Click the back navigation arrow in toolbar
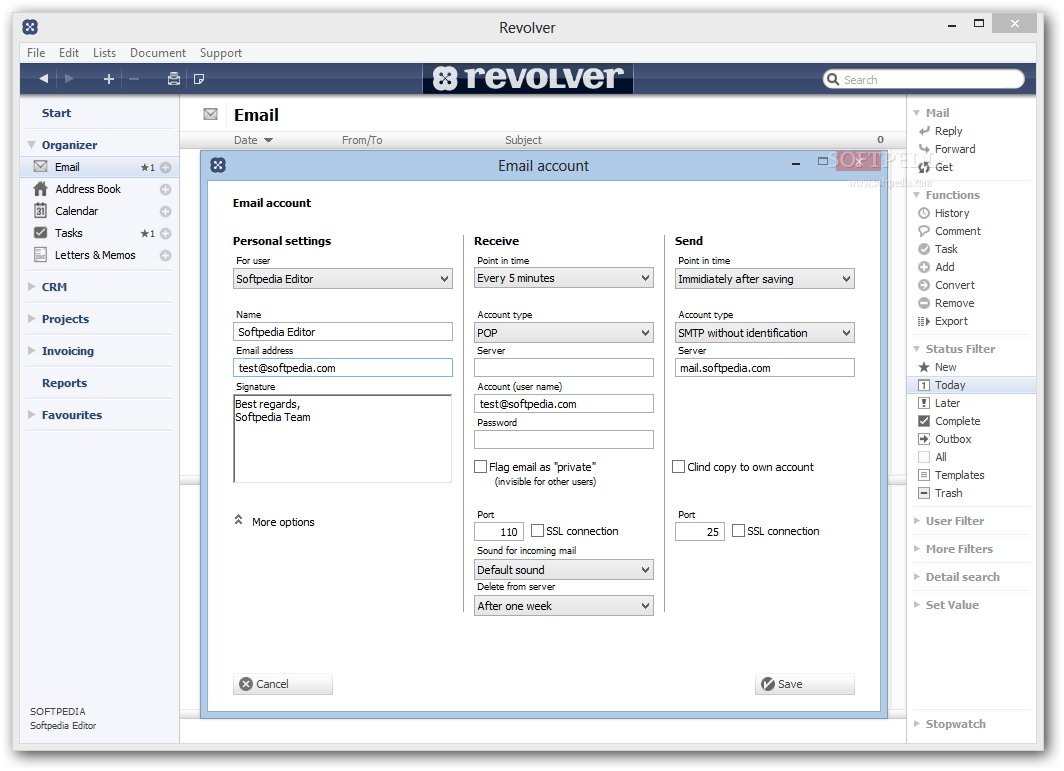Viewport: 1064px width, 771px height. tap(43, 79)
